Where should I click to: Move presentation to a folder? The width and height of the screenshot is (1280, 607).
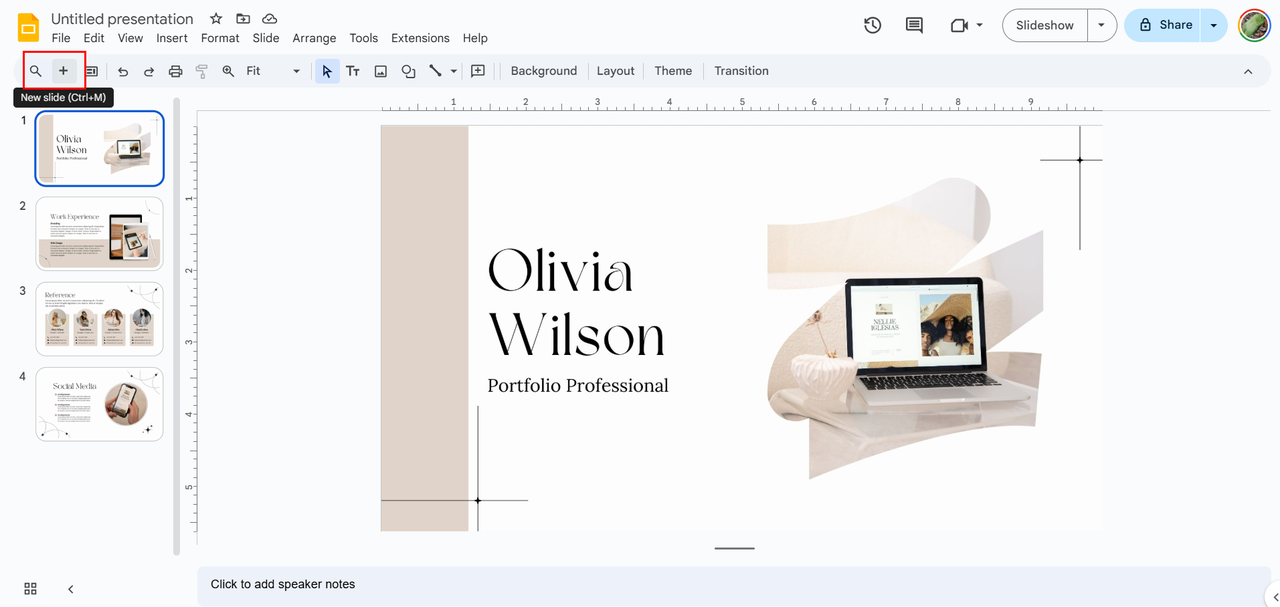pos(243,19)
